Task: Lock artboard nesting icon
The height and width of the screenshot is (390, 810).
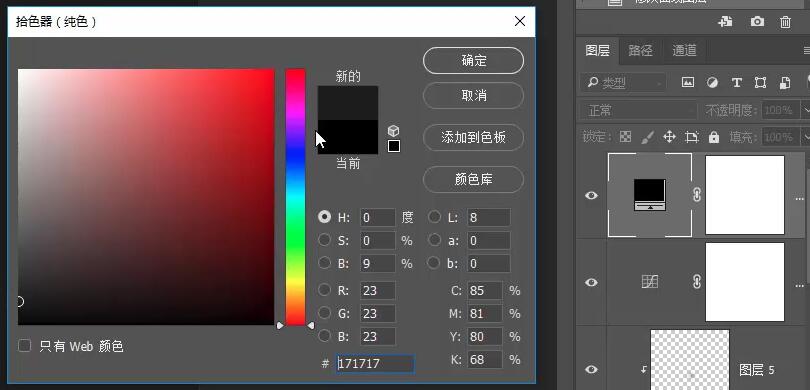Action: click(x=692, y=137)
